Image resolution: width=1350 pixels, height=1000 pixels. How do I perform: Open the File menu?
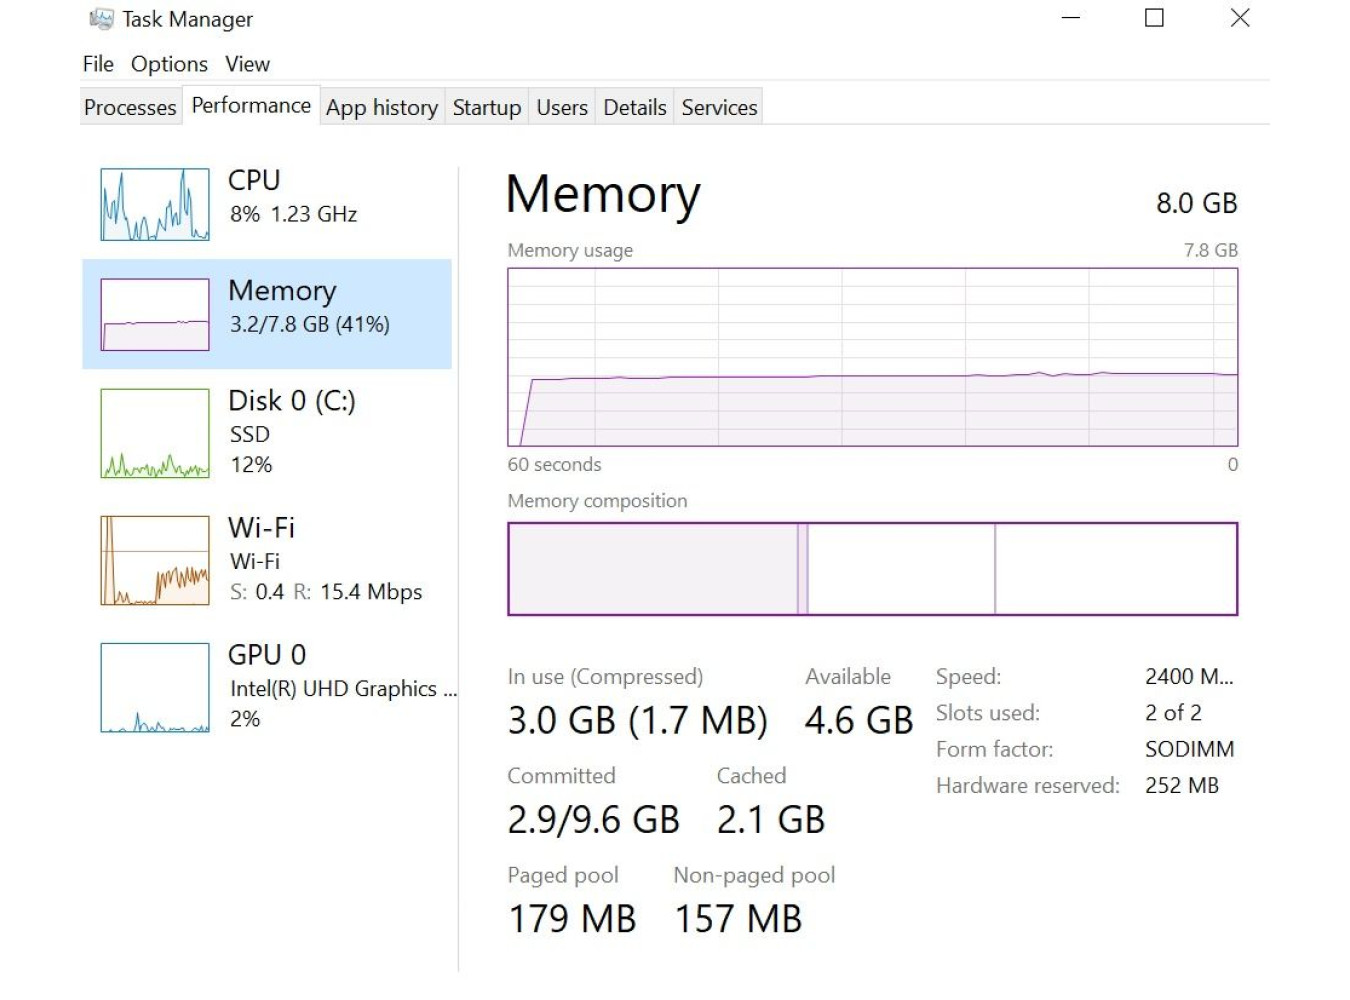click(98, 64)
